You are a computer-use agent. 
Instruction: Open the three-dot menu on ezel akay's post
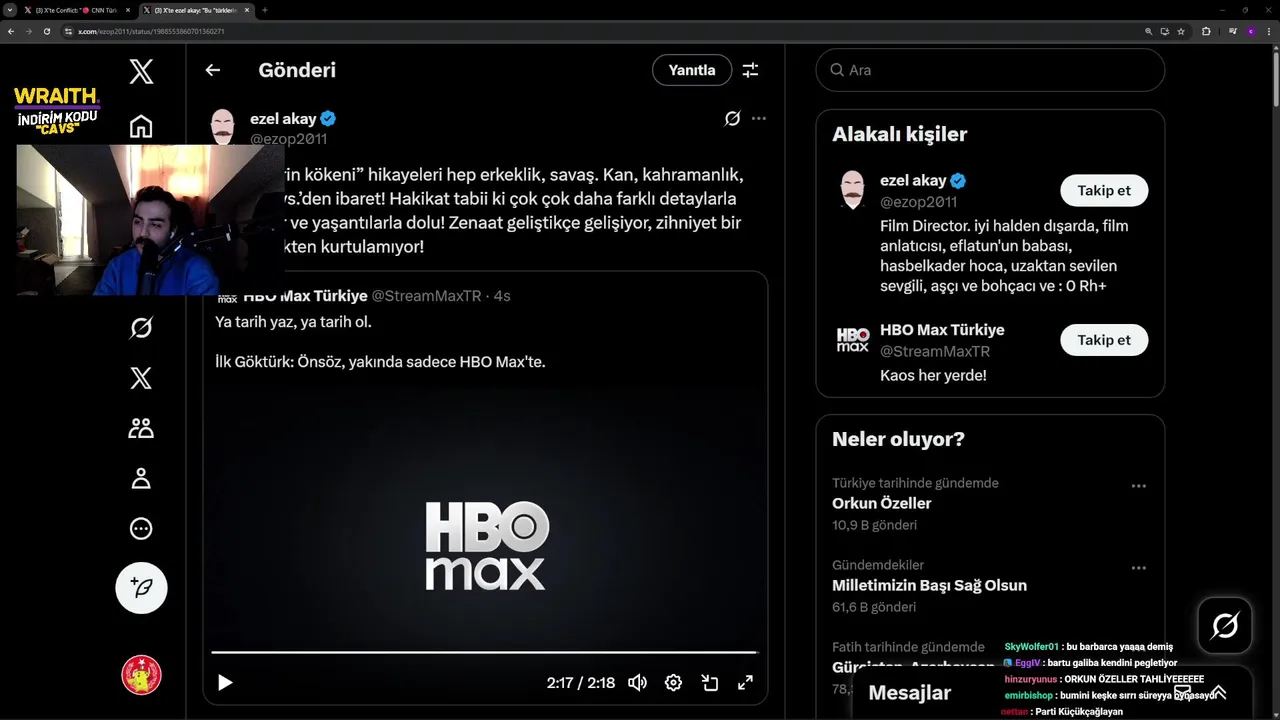[759, 118]
